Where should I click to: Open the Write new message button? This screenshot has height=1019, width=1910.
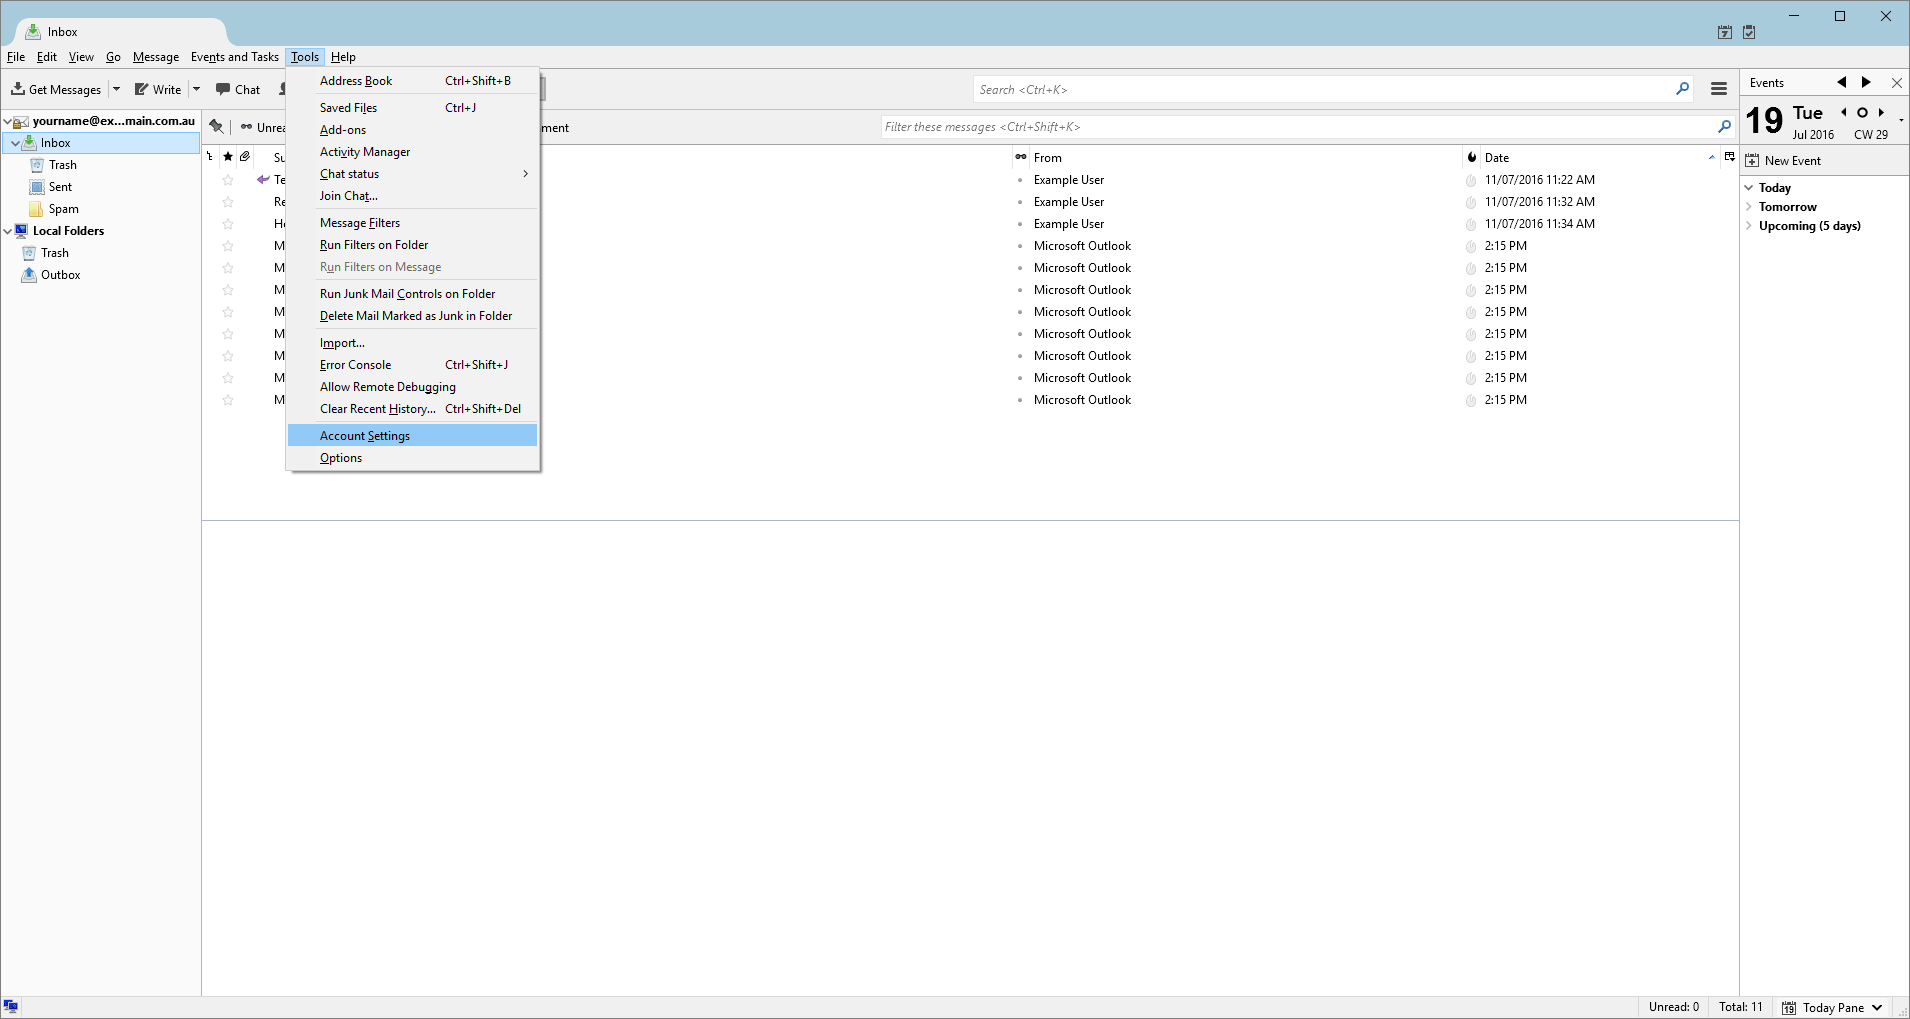(x=158, y=89)
